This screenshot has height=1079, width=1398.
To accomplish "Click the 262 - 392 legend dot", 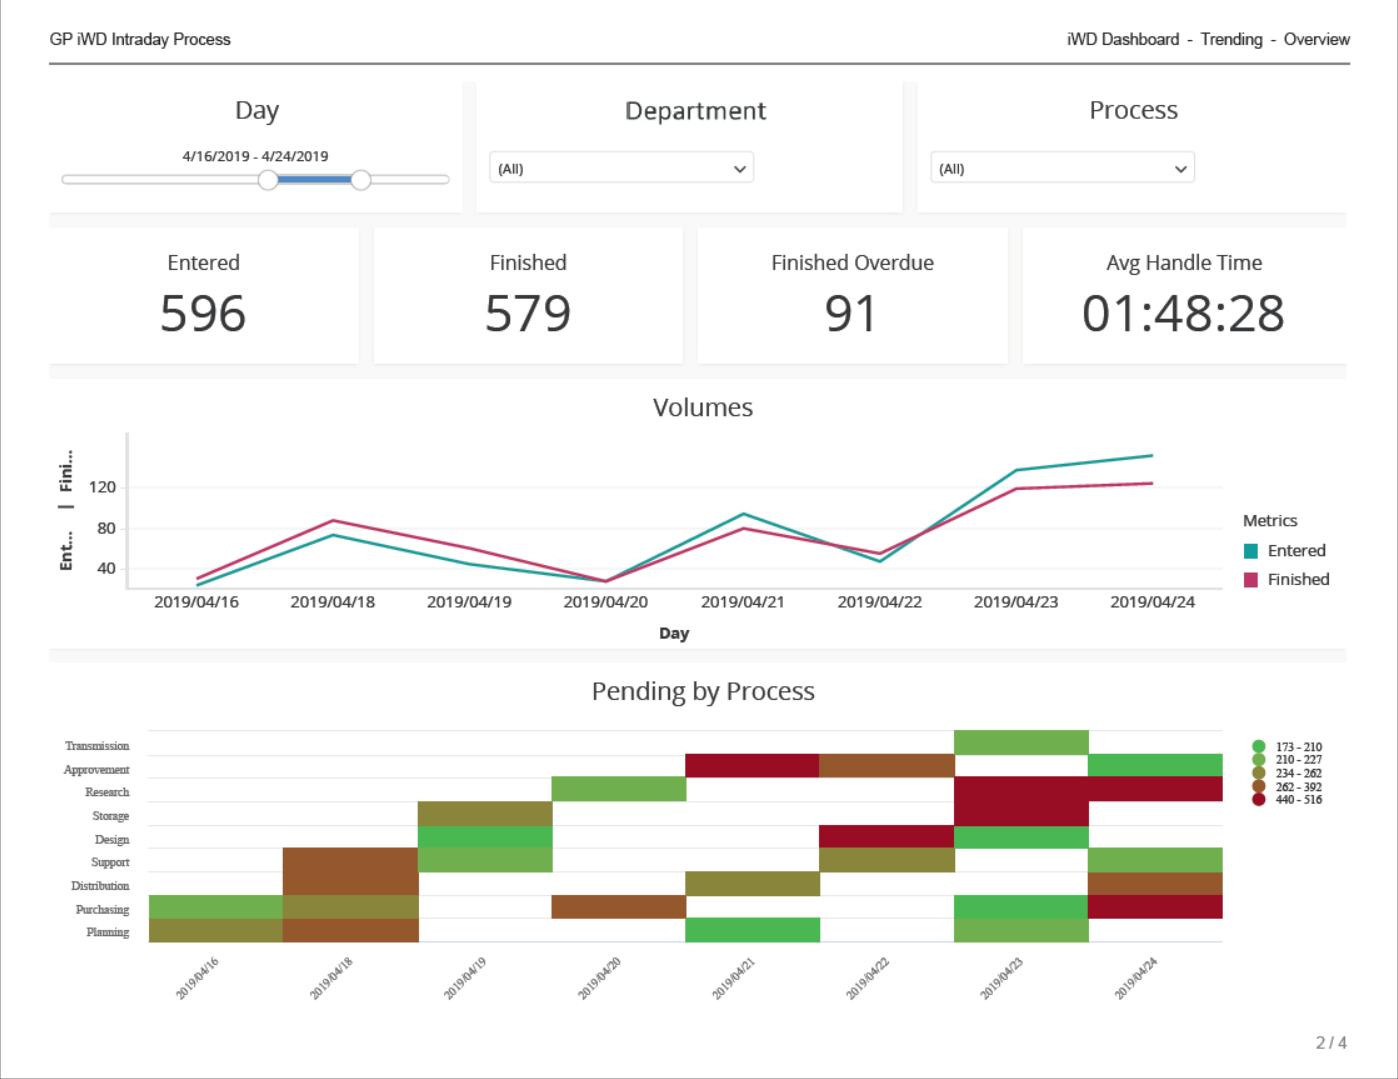I will (x=1258, y=786).
